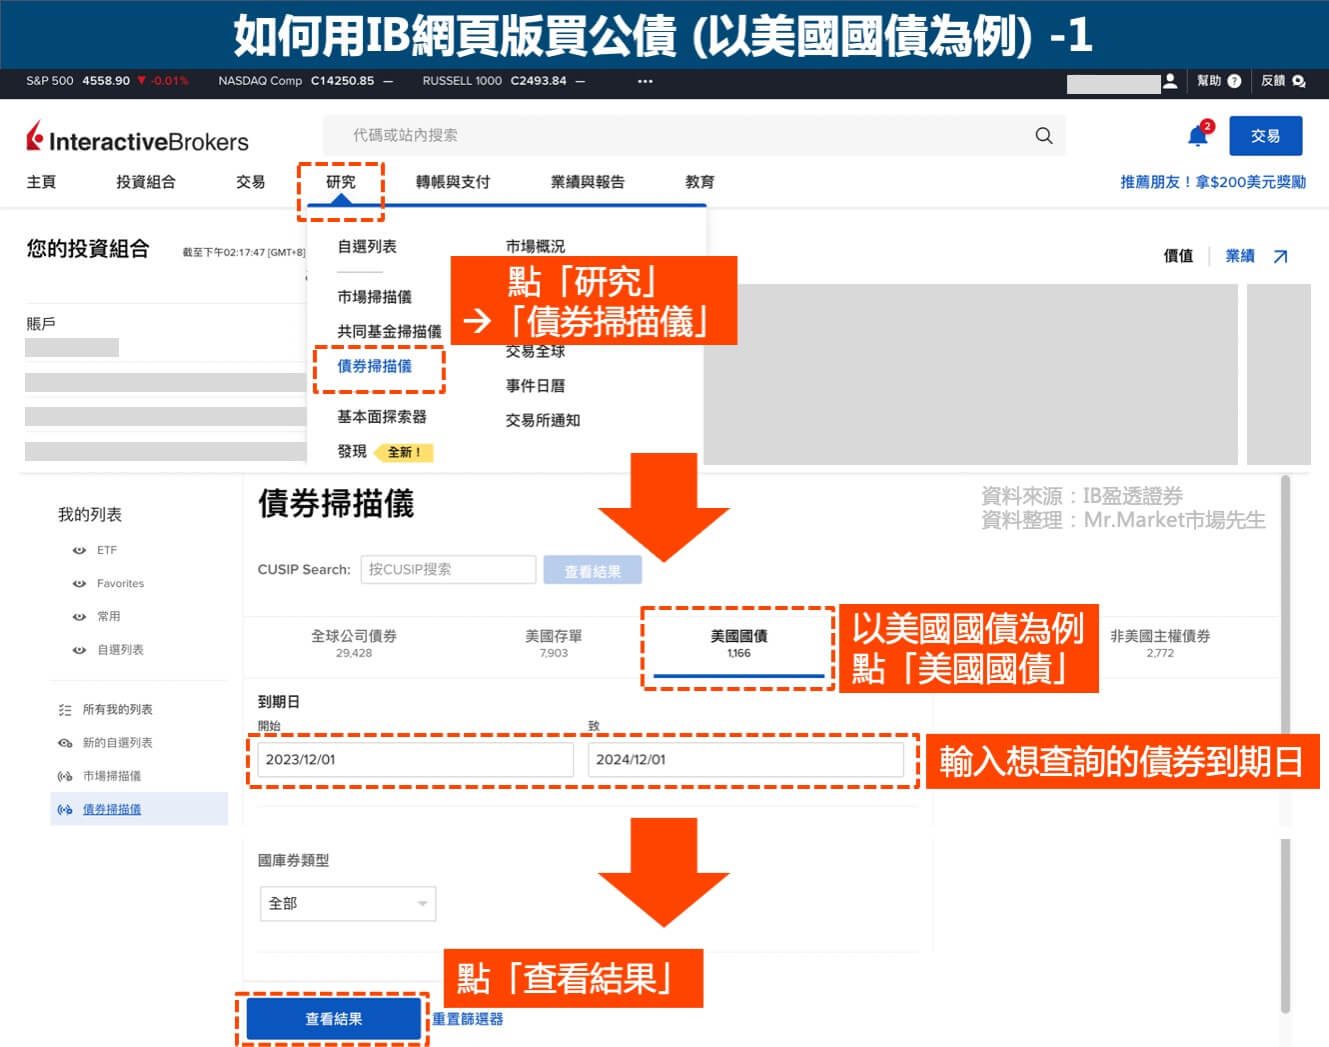Open the 業績與報告 tab

[587, 182]
